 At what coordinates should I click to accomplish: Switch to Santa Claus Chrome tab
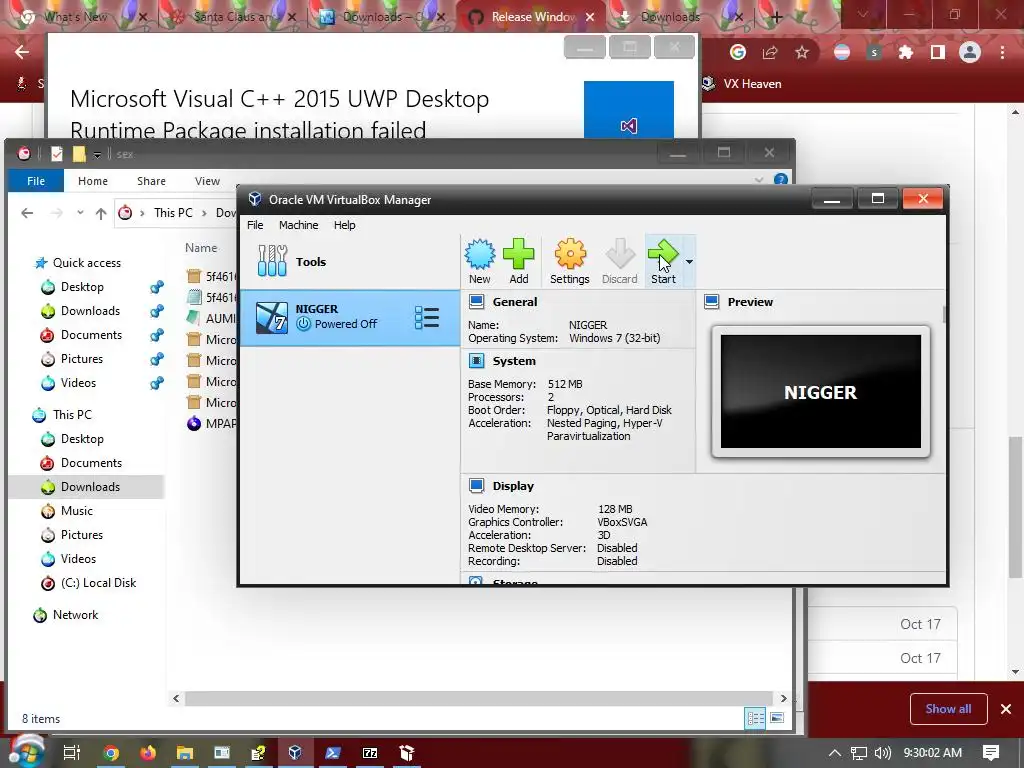tap(232, 17)
